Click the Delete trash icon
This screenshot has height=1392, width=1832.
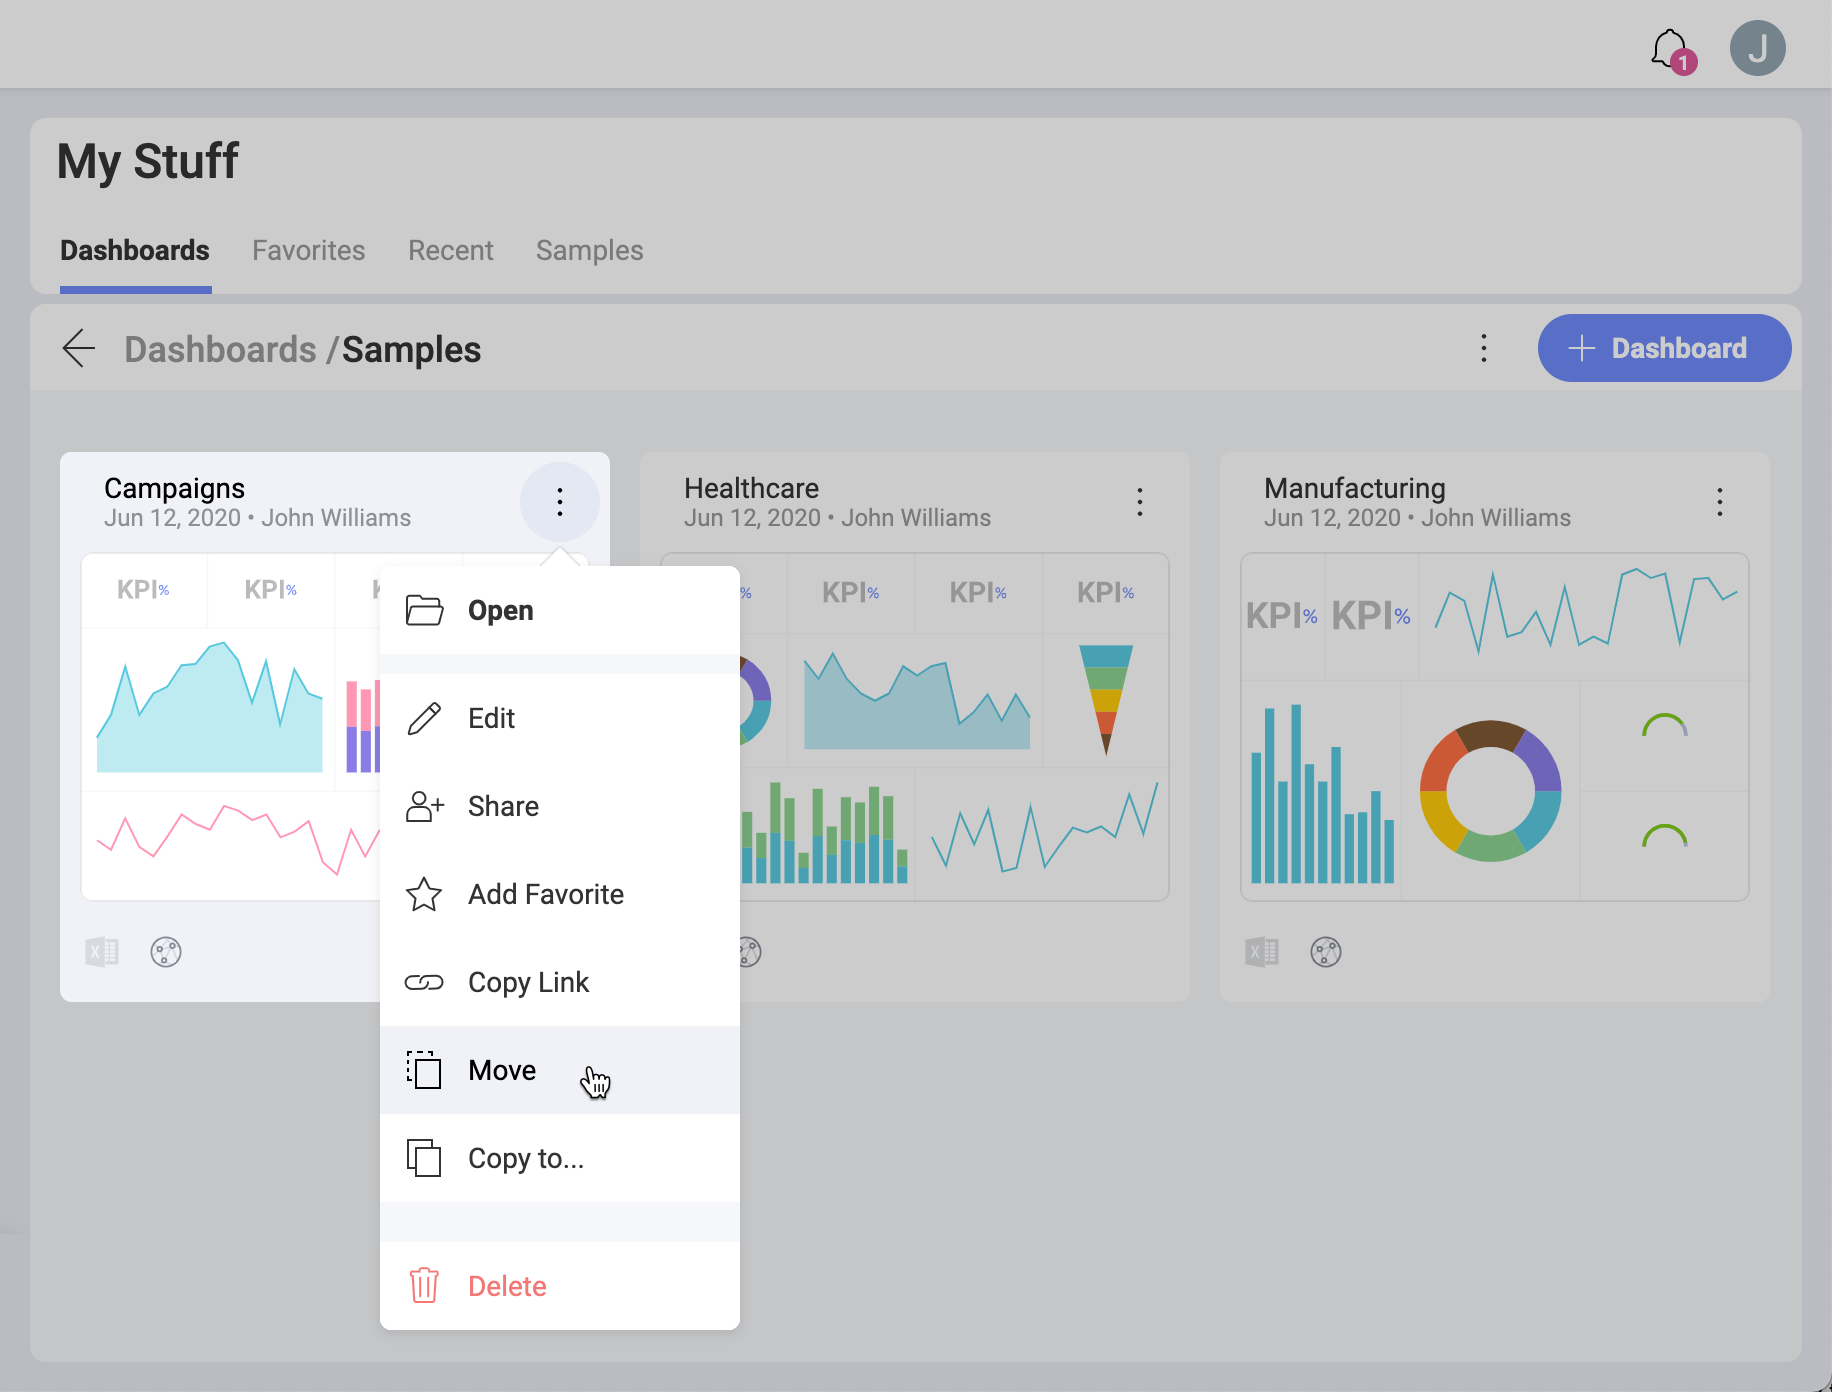point(423,1286)
